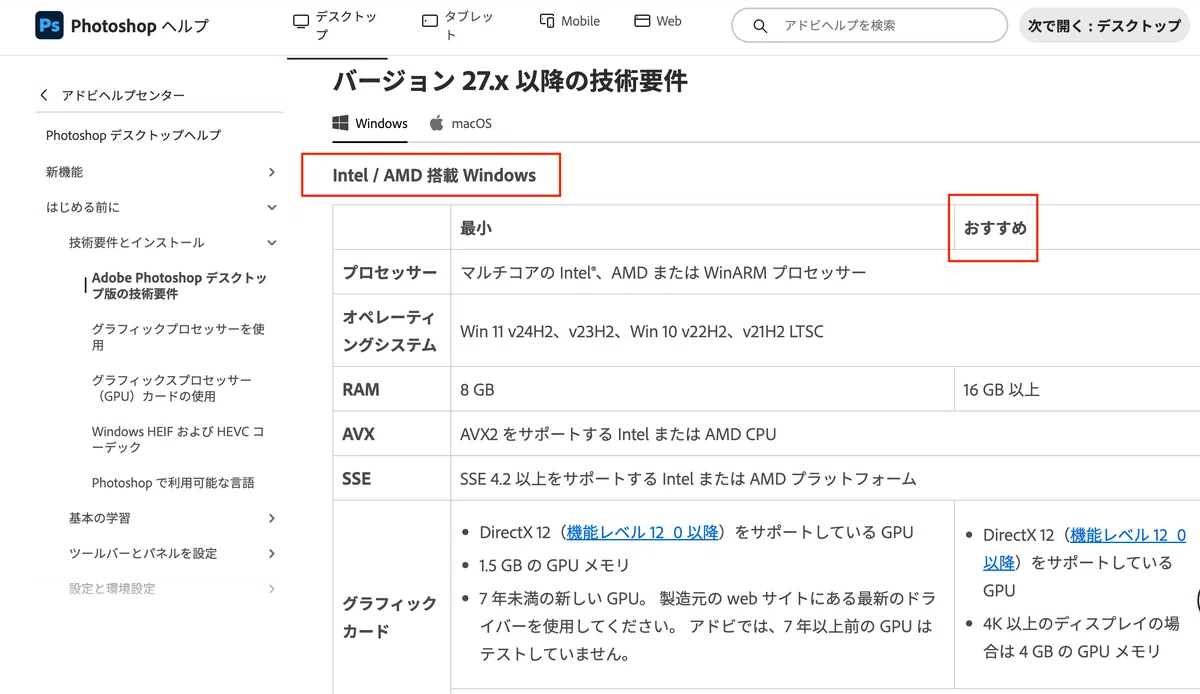Collapse the はじめる前に sidebar section
Image resolution: width=1200 pixels, height=694 pixels.
point(272,207)
